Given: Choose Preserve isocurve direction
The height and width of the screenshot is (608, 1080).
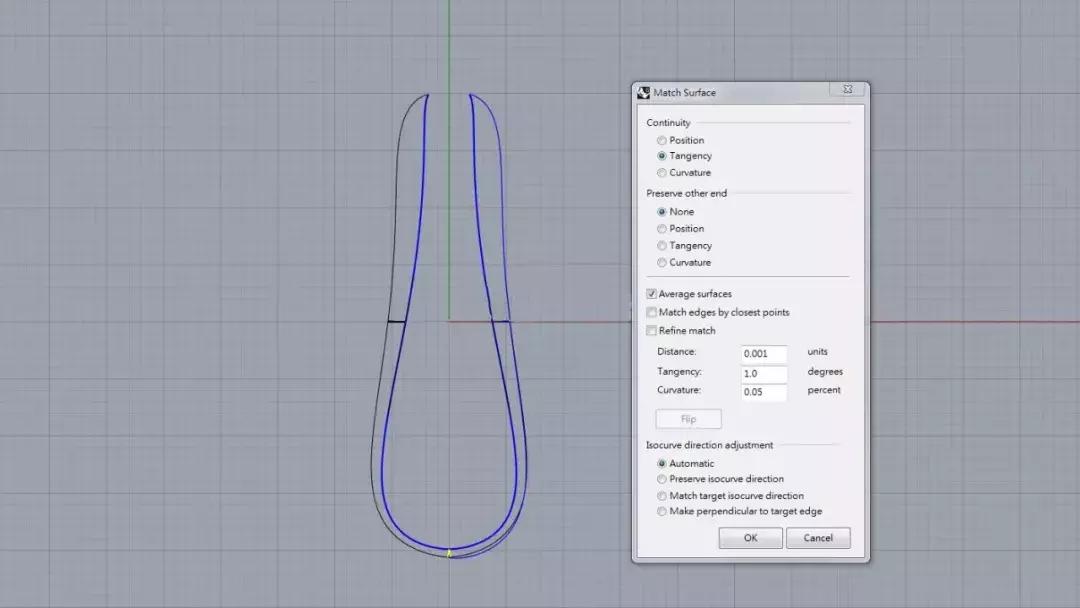Looking at the screenshot, I should tap(662, 479).
